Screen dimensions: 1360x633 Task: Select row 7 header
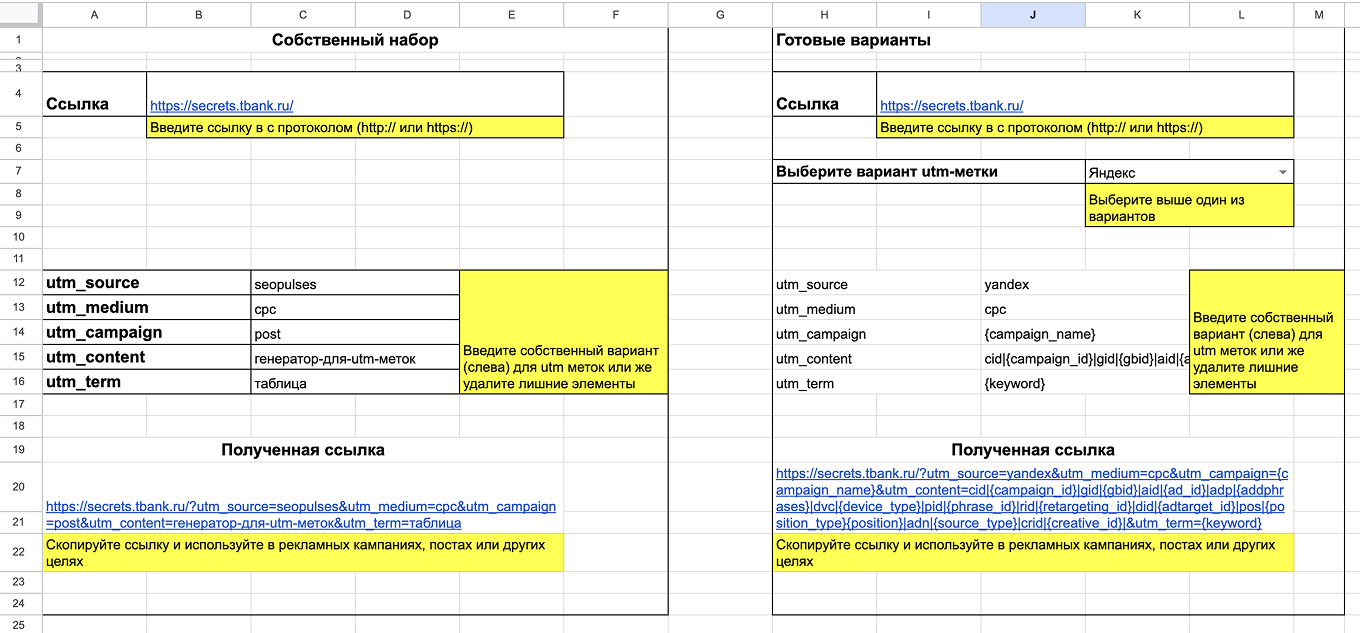(x=20, y=171)
